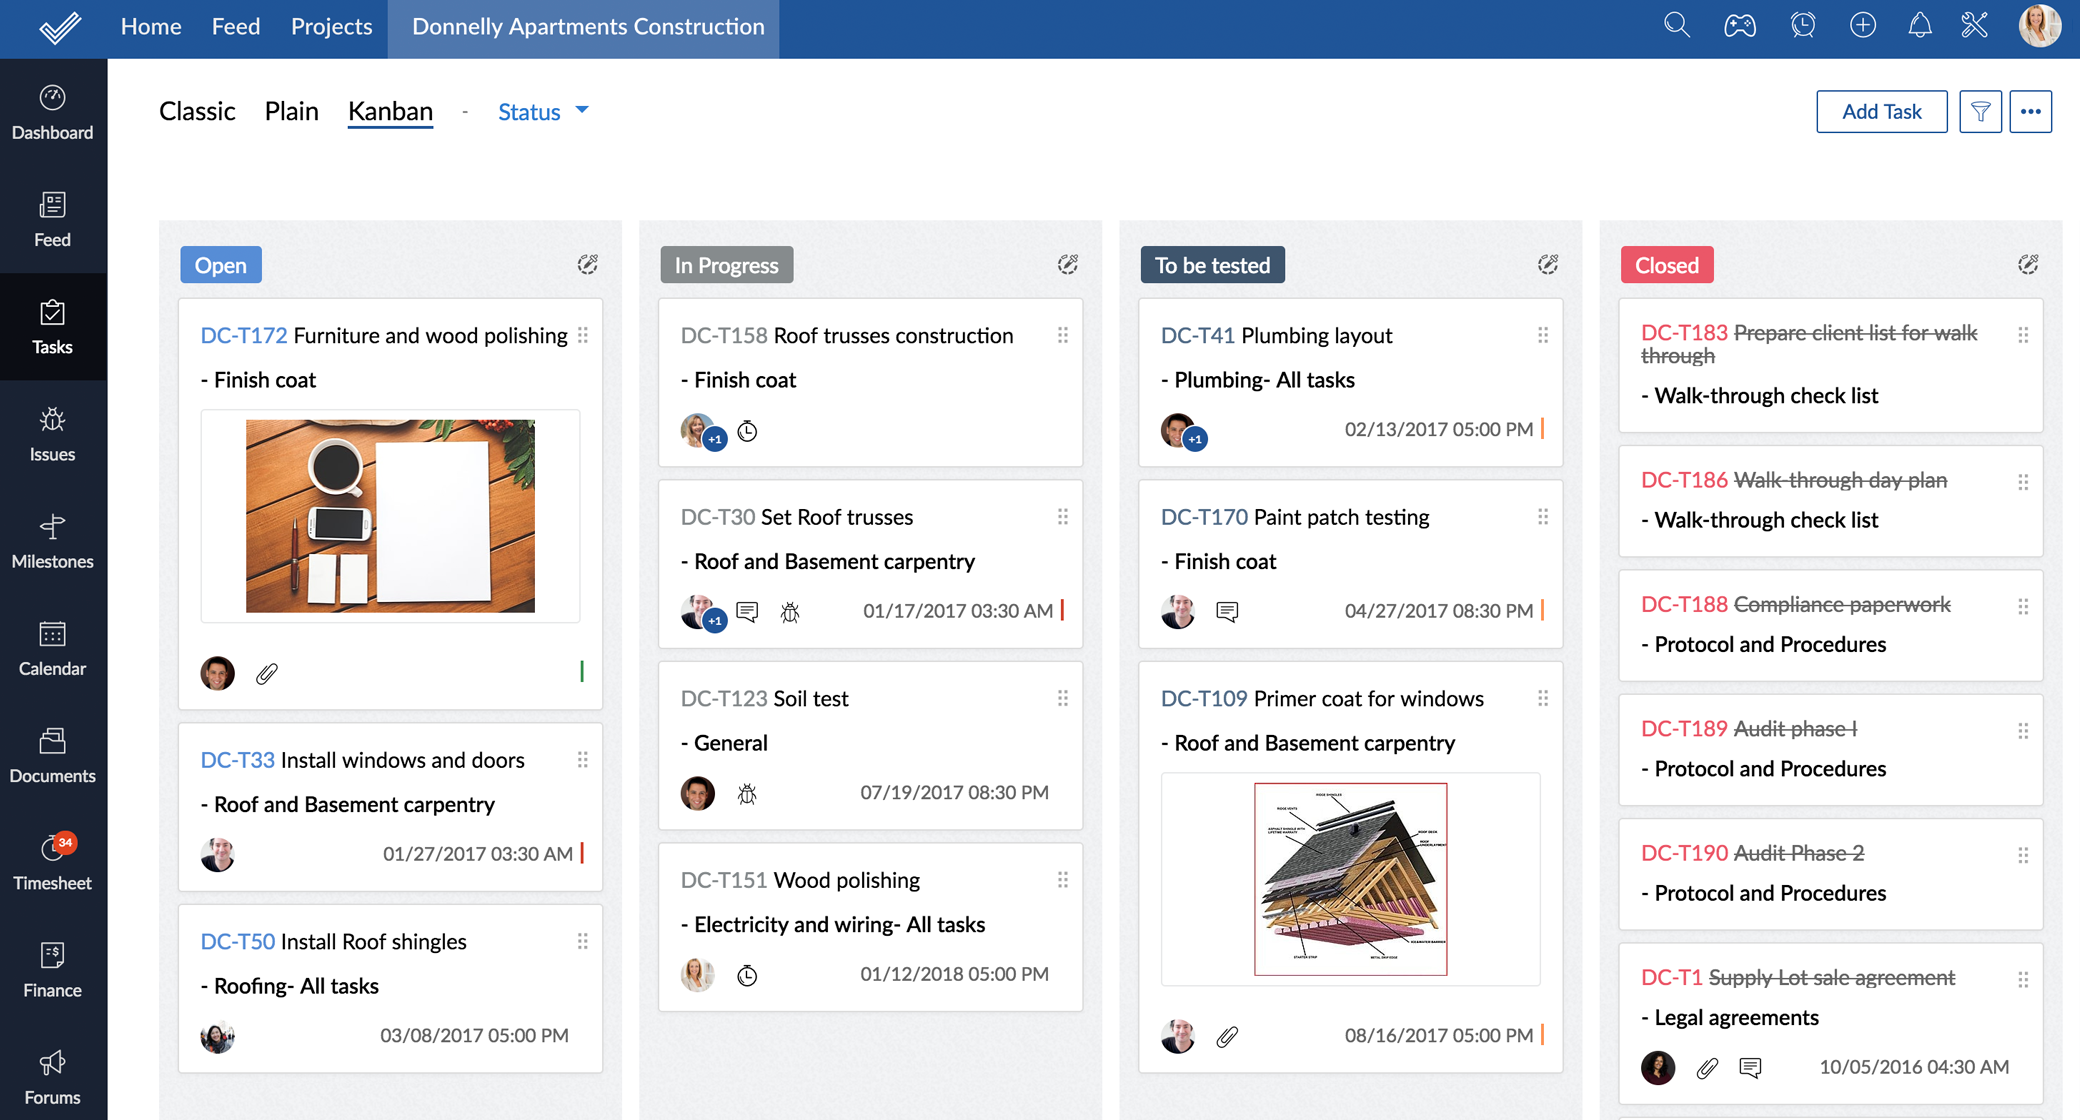Click comment icon on Paint patch testing
This screenshot has height=1120, width=2080.
click(1227, 611)
